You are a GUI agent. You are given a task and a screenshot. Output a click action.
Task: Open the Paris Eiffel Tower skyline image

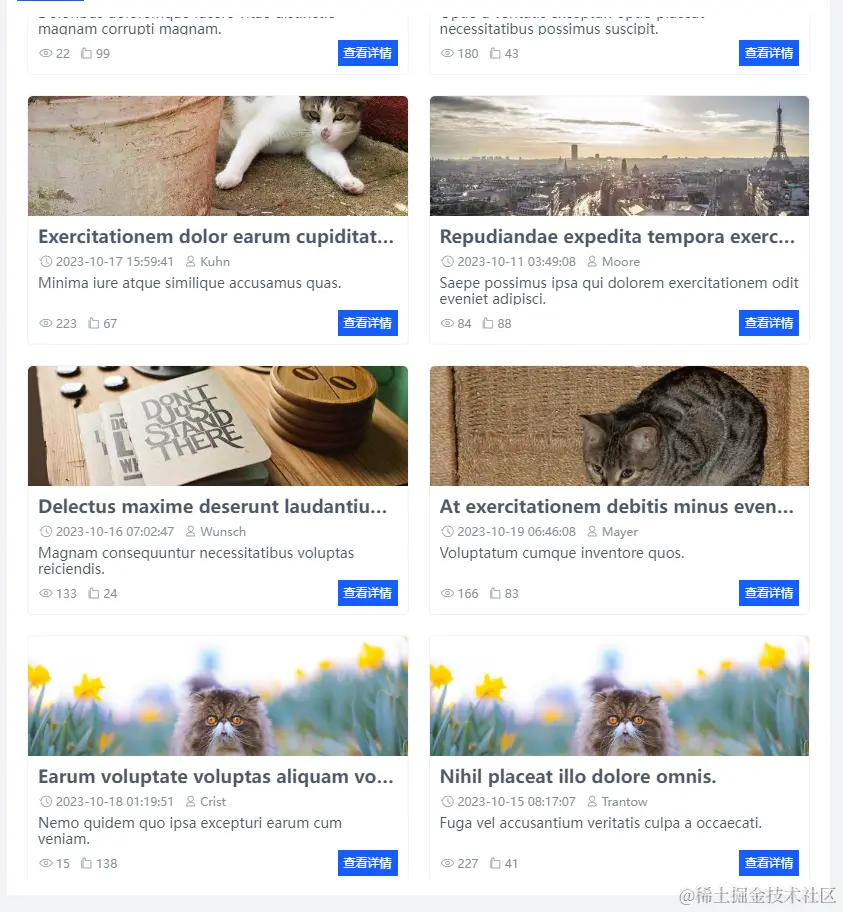(619, 156)
